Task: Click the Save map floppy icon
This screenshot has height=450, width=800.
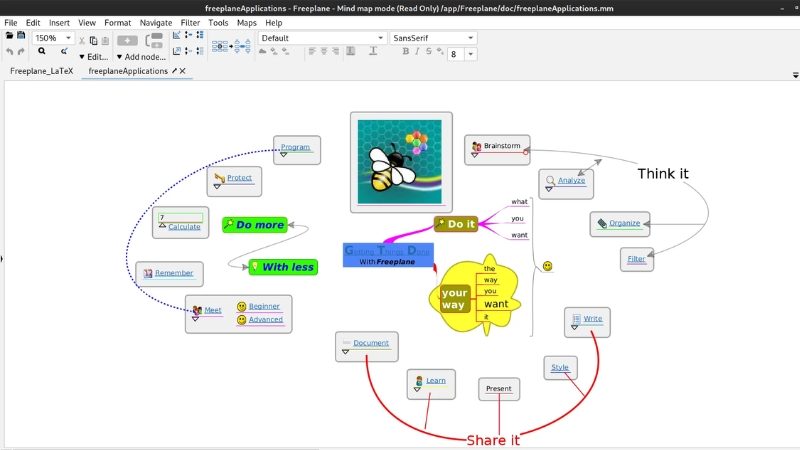Action: pos(21,36)
